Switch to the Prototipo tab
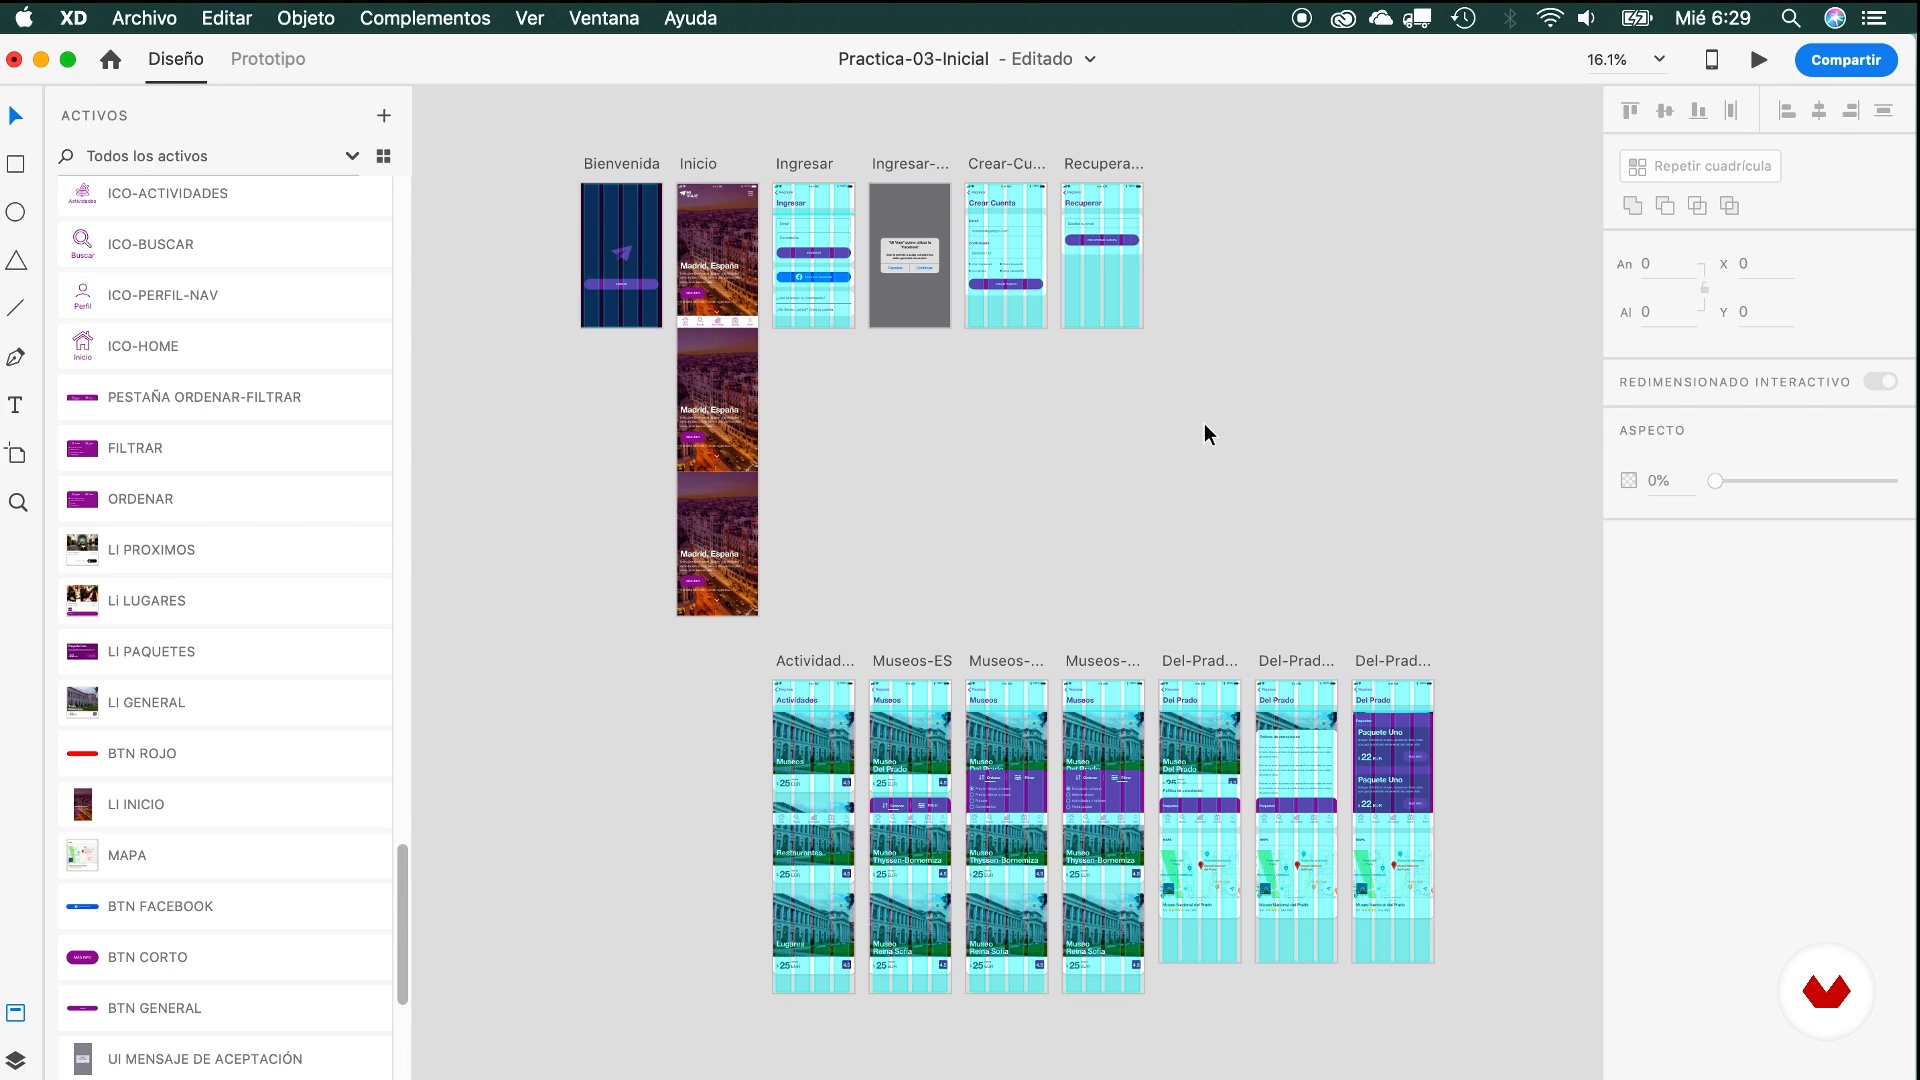1920x1080 pixels. tap(268, 59)
